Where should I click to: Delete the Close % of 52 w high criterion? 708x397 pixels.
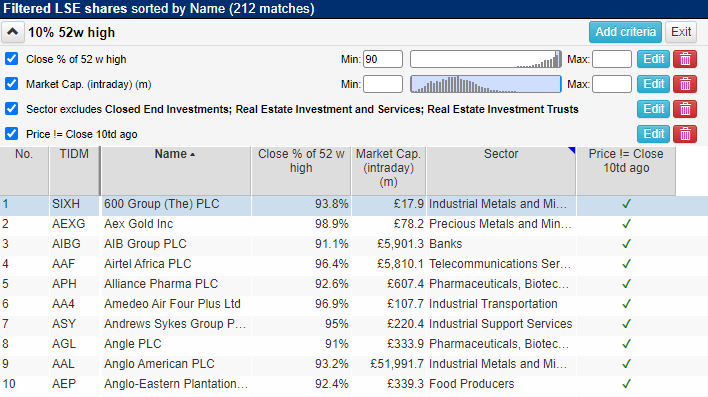click(685, 59)
